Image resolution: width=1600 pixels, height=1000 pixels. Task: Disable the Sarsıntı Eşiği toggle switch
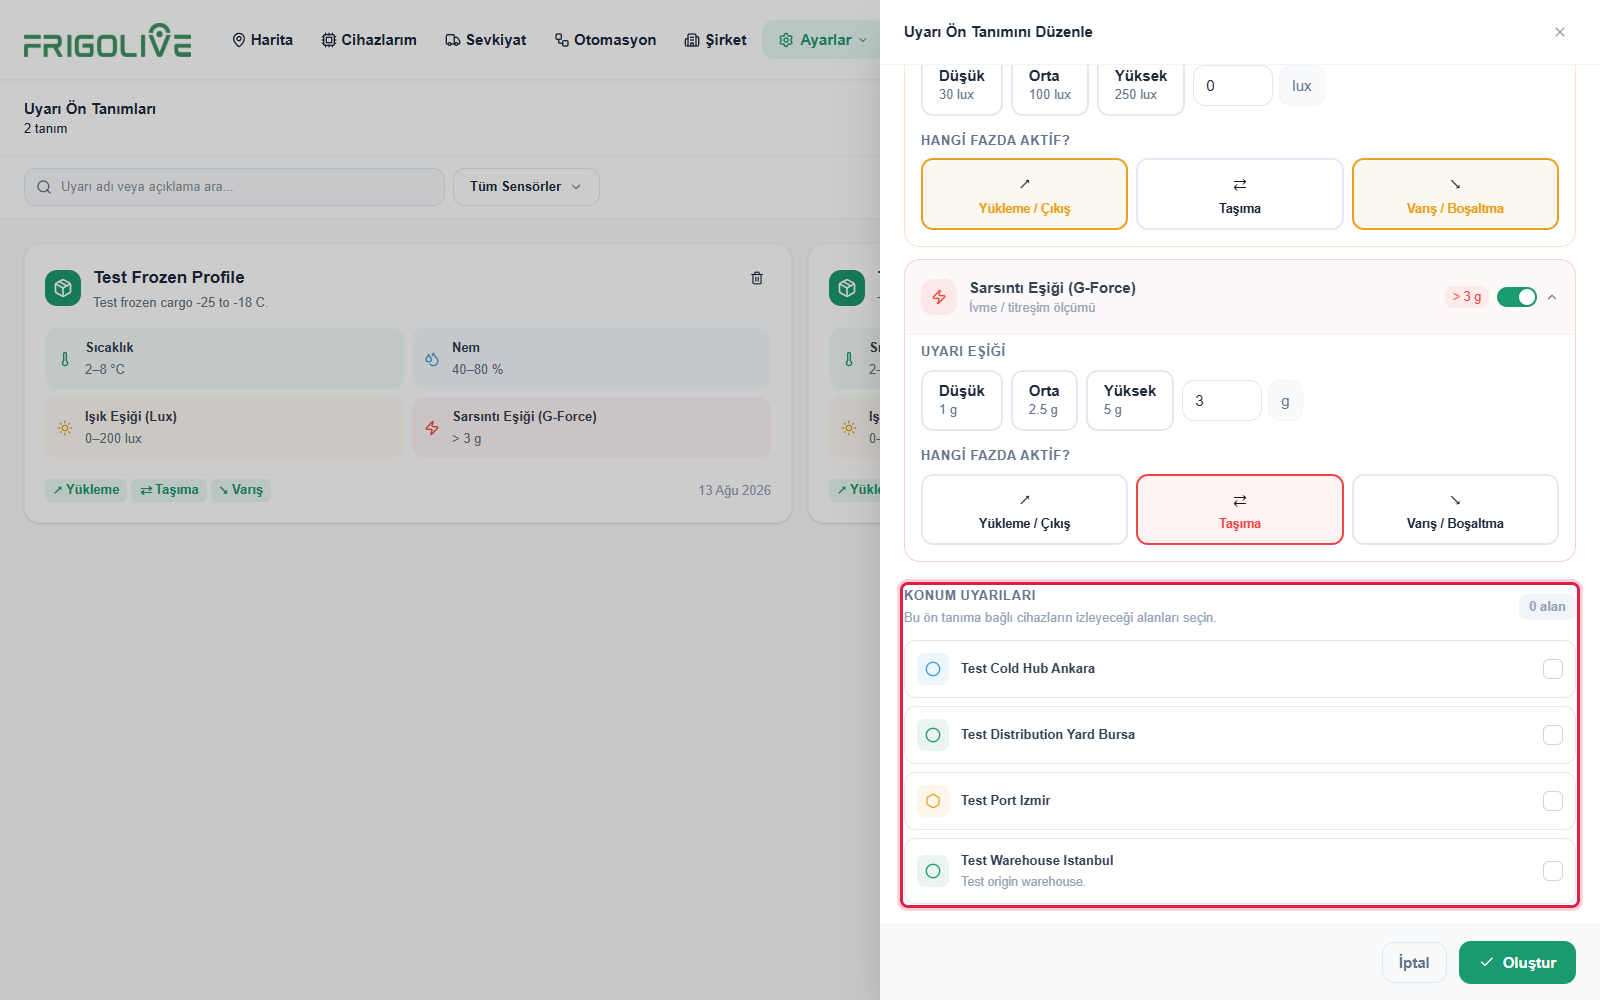click(1517, 297)
